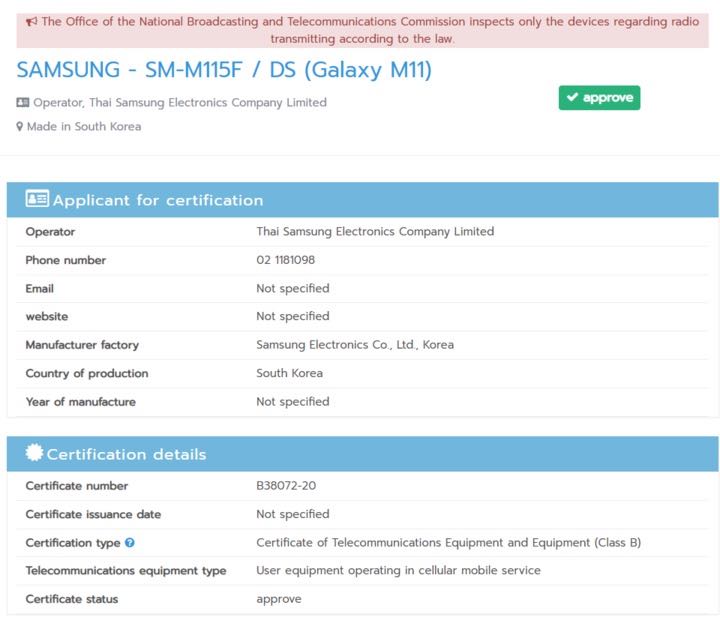Select certificate number B38072-20
This screenshot has width=720, height=629.
click(286, 486)
